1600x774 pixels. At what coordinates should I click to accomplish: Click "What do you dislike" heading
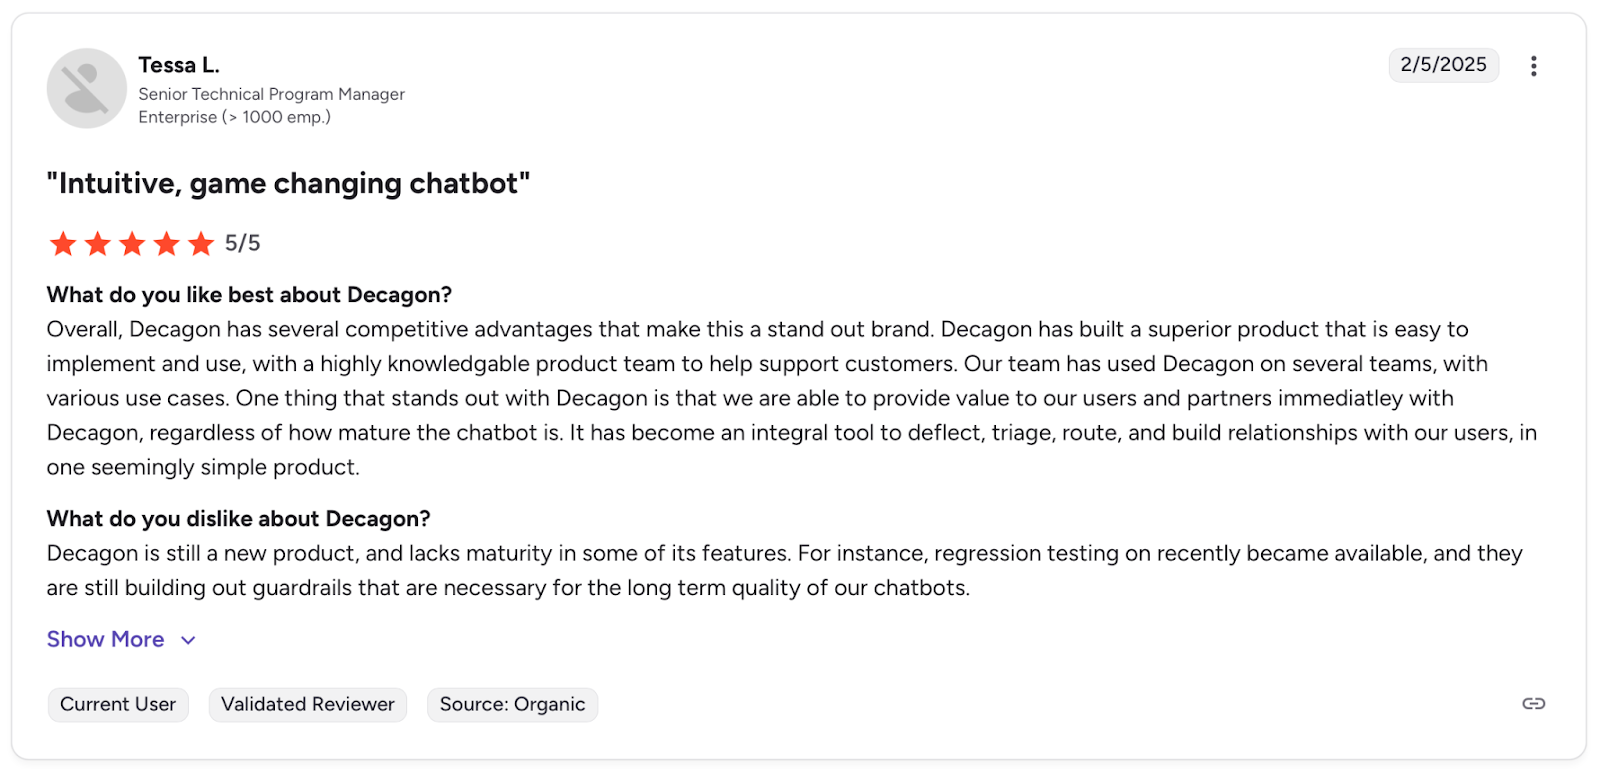coord(238,519)
